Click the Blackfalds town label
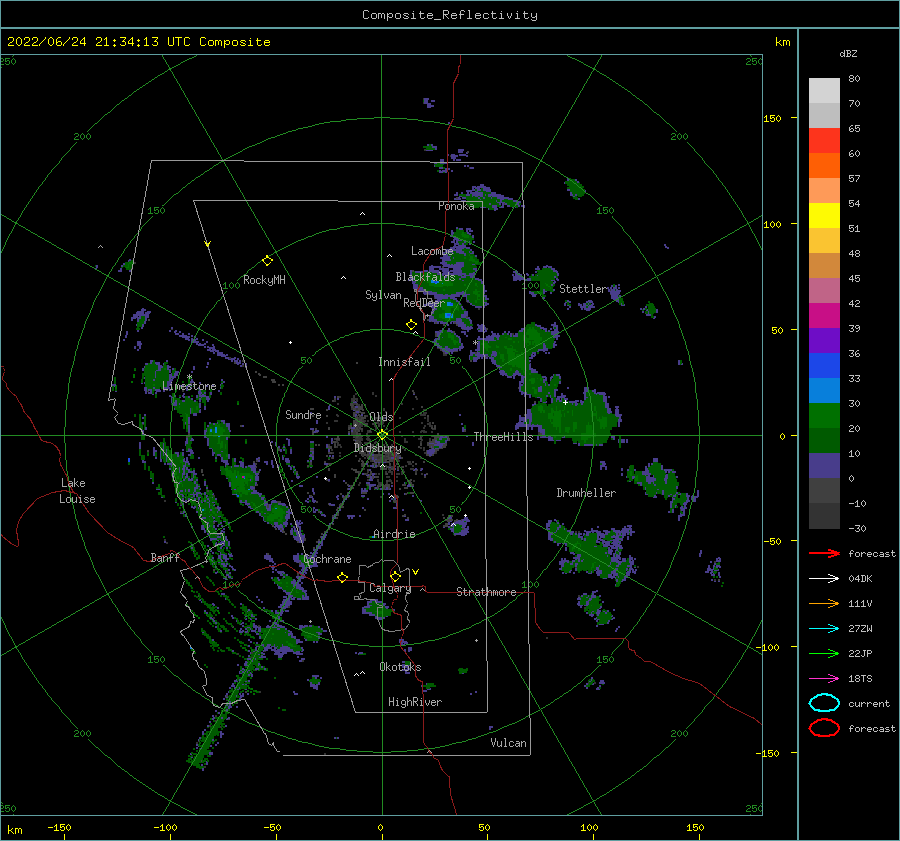This screenshot has height=841, width=900. (x=425, y=277)
